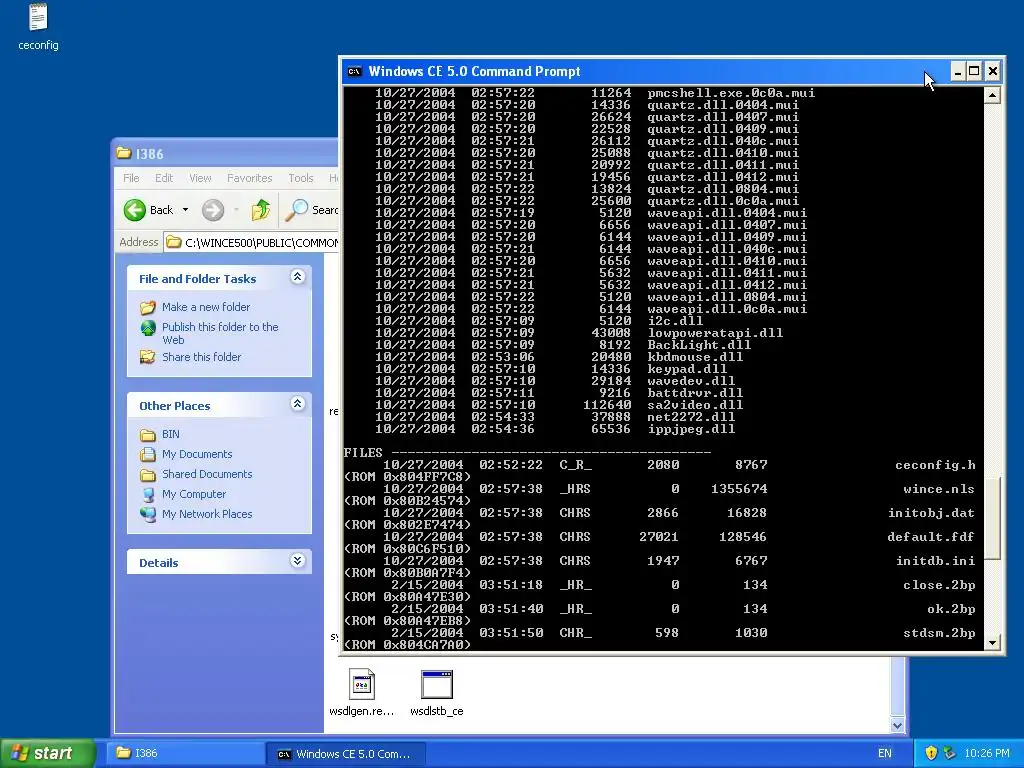Viewport: 1024px width, 768px height.
Task: Click the Command Prompt scroll down arrow
Action: click(x=992, y=643)
